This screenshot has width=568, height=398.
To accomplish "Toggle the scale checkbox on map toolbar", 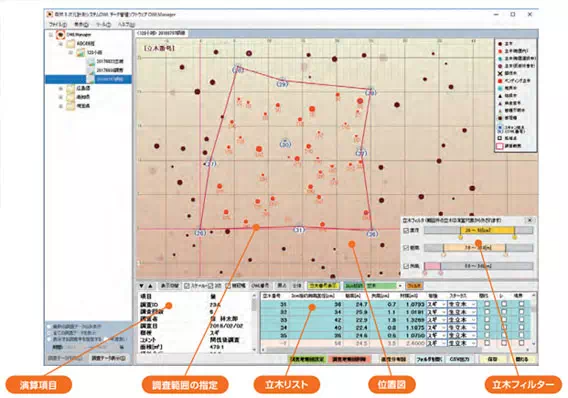I will click(x=187, y=286).
